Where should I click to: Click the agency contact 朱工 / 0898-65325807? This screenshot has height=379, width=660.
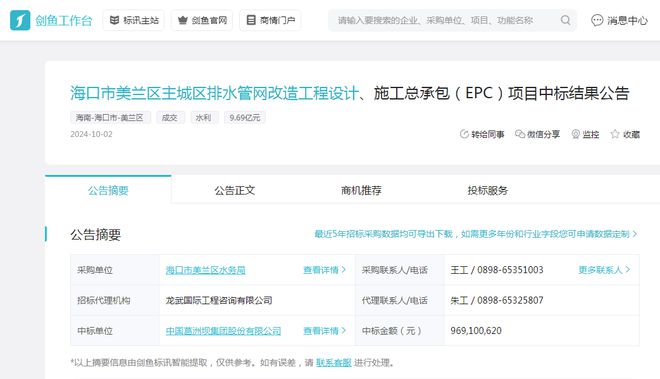(x=497, y=300)
